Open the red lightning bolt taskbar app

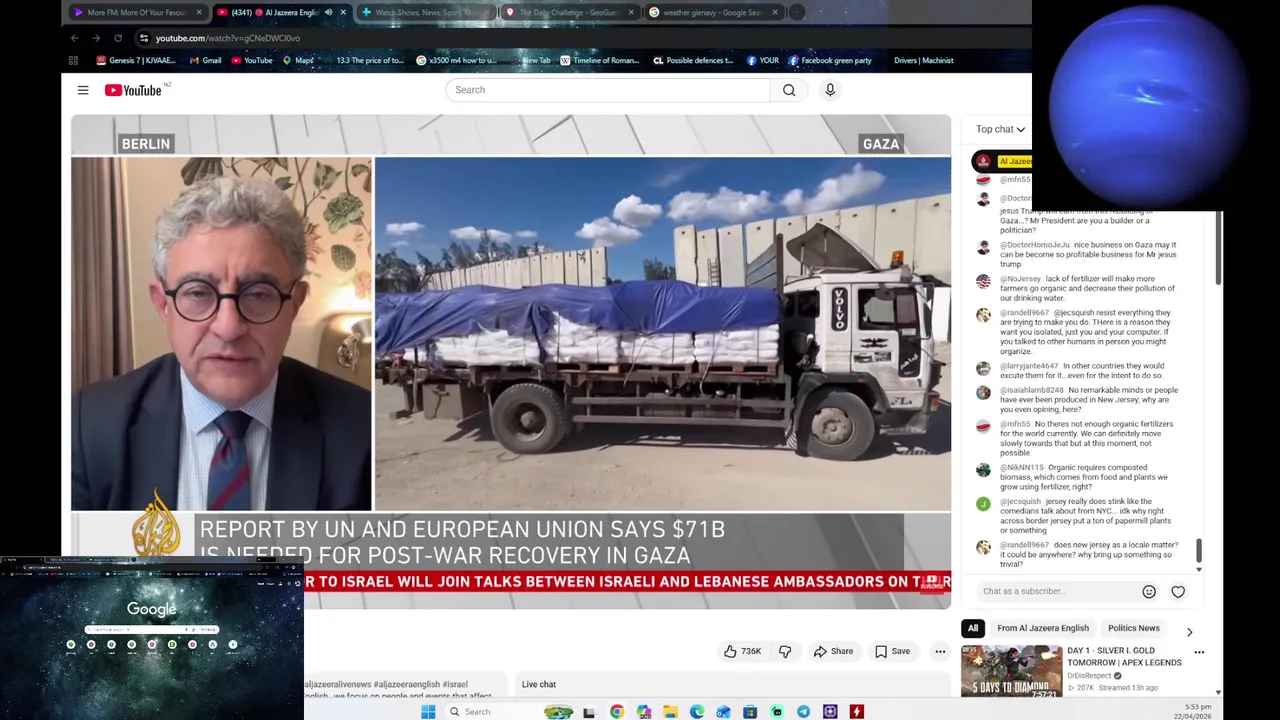coord(856,711)
